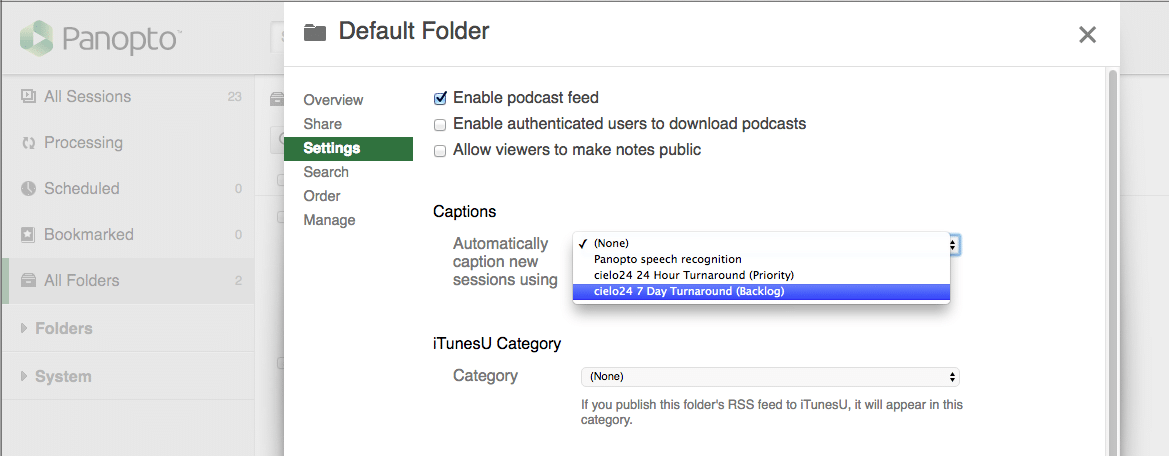Click the Captions section heading

464,212
